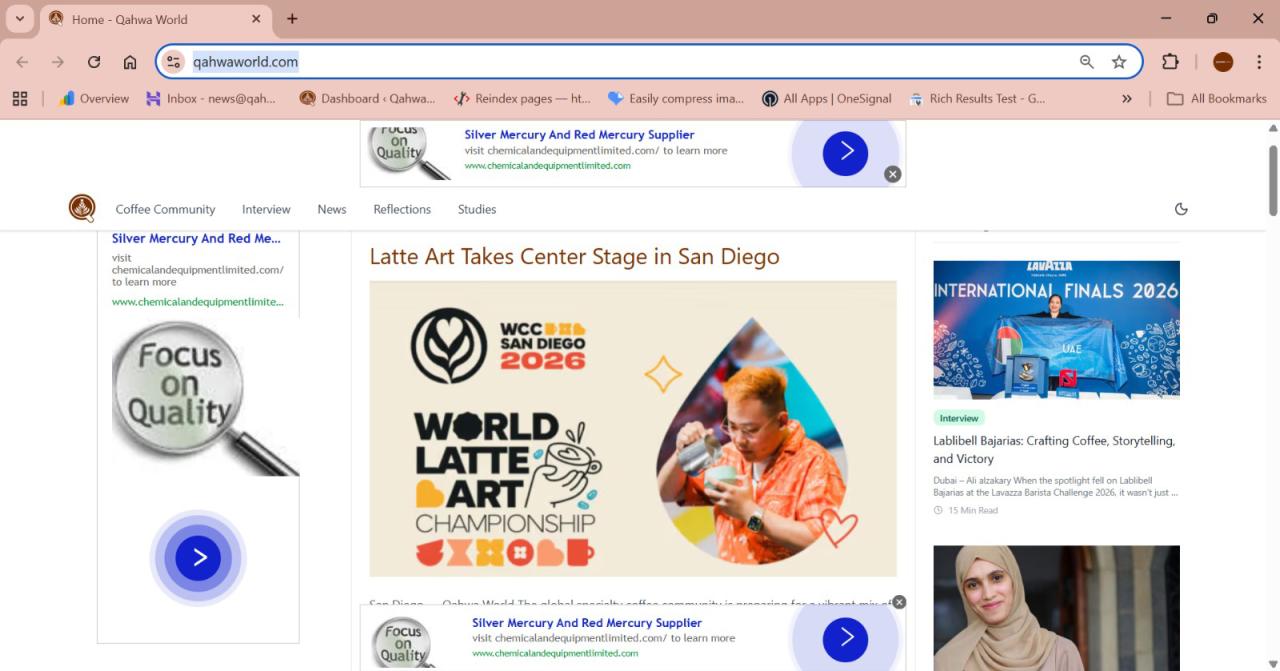
Task: Close the top banner ad
Action: [893, 174]
